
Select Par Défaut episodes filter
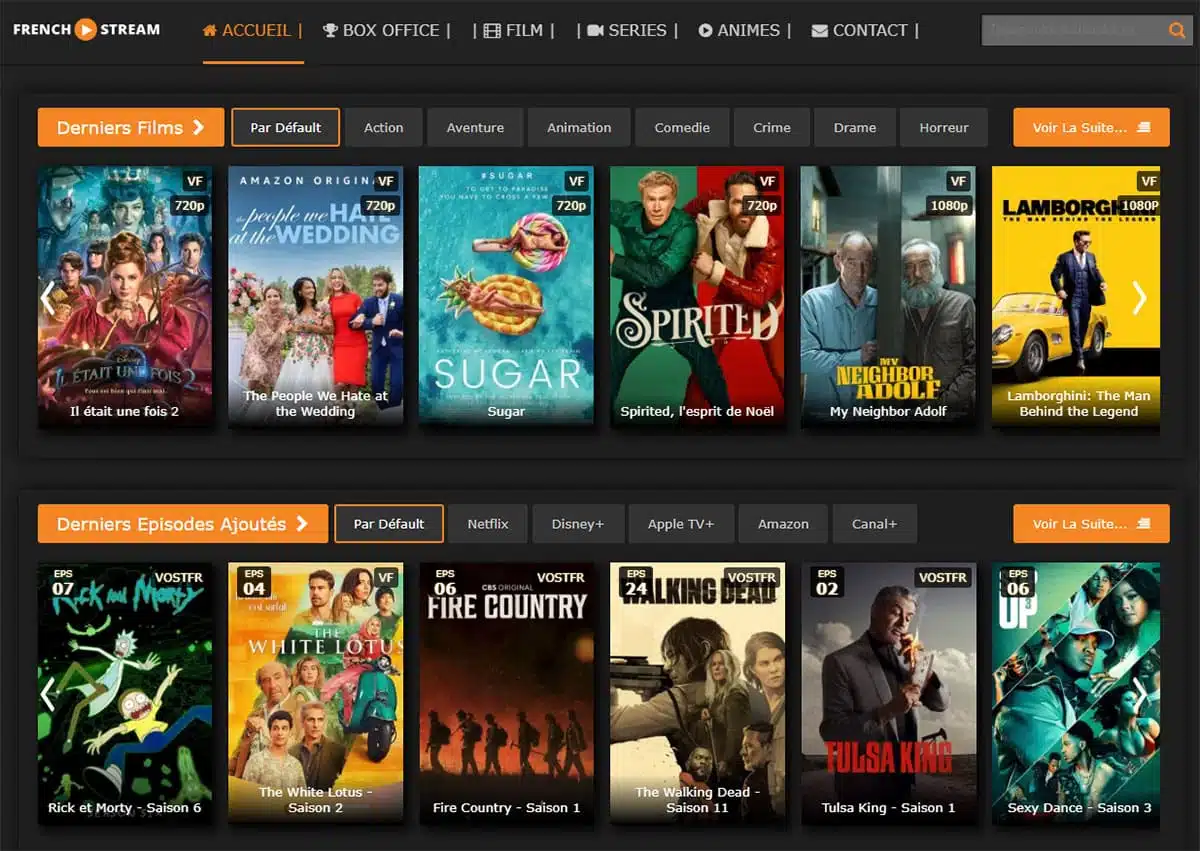389,523
